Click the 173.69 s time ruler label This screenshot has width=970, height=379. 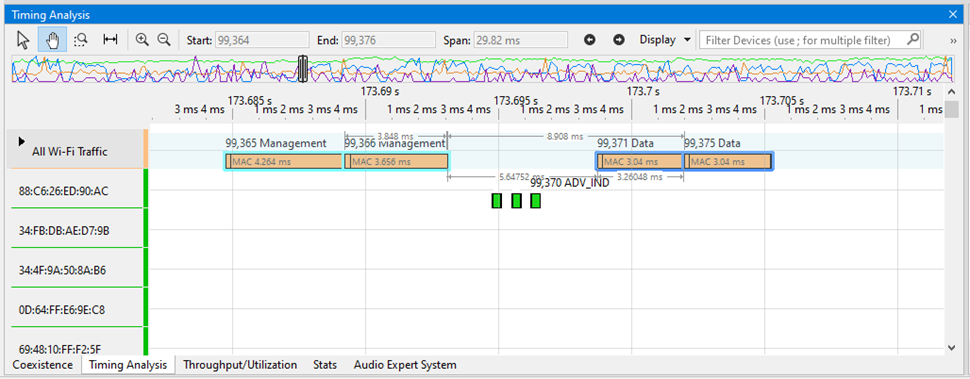point(380,92)
